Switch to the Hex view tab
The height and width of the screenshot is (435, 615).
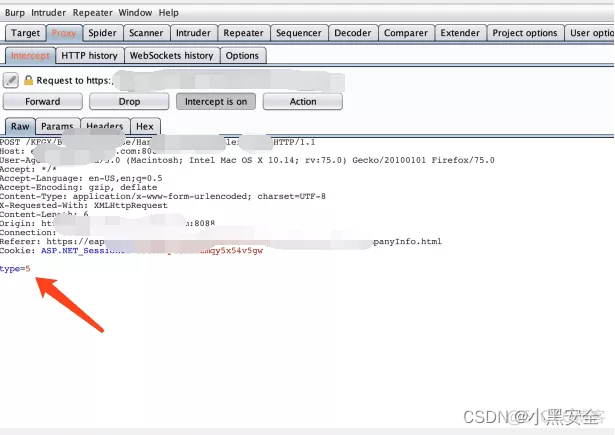[145, 126]
